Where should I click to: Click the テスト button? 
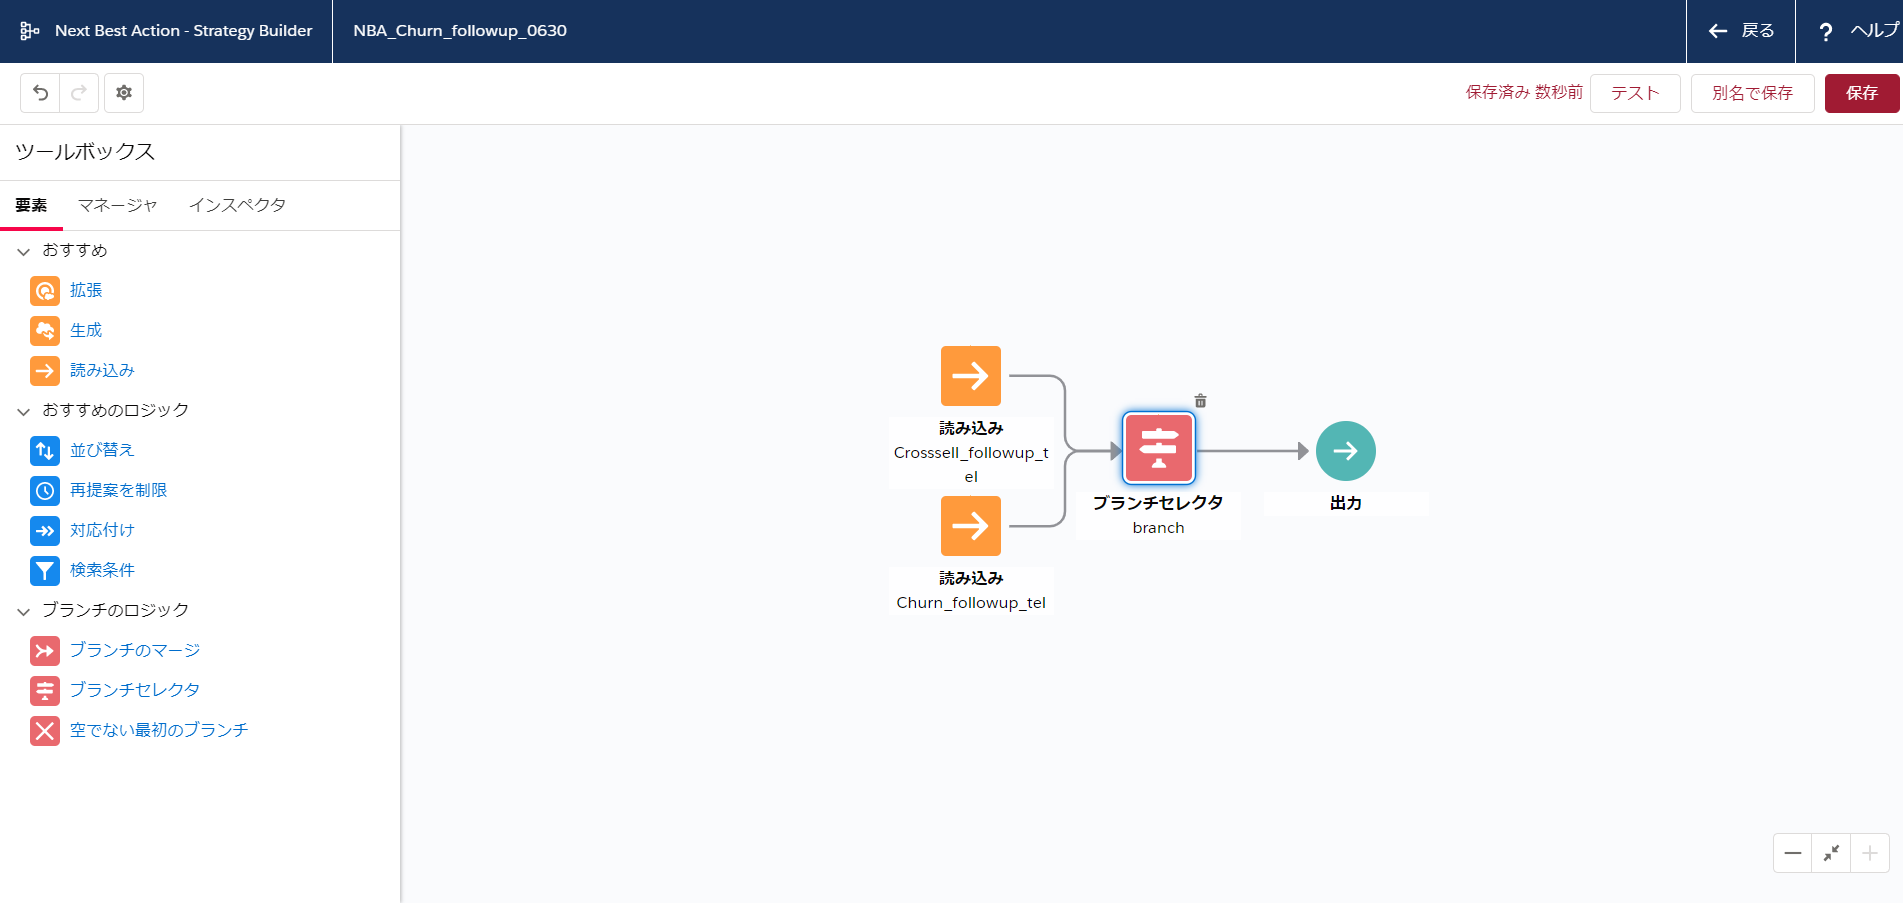[x=1634, y=93]
